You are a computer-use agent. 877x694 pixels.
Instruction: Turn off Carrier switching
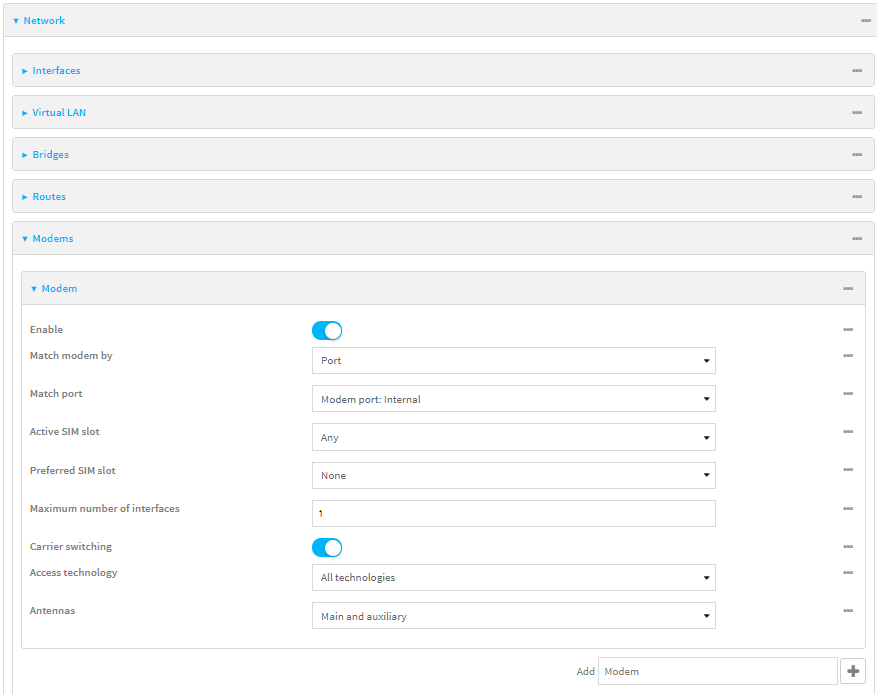325,547
